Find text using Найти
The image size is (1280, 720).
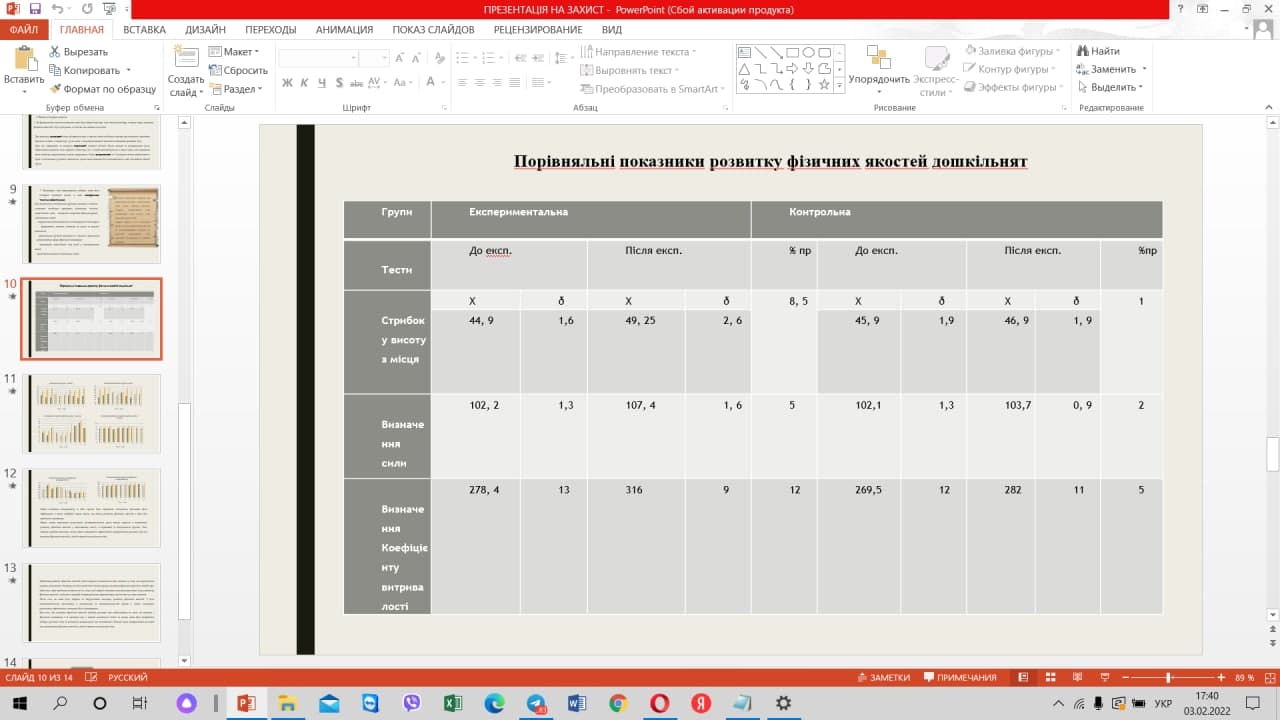1098,51
